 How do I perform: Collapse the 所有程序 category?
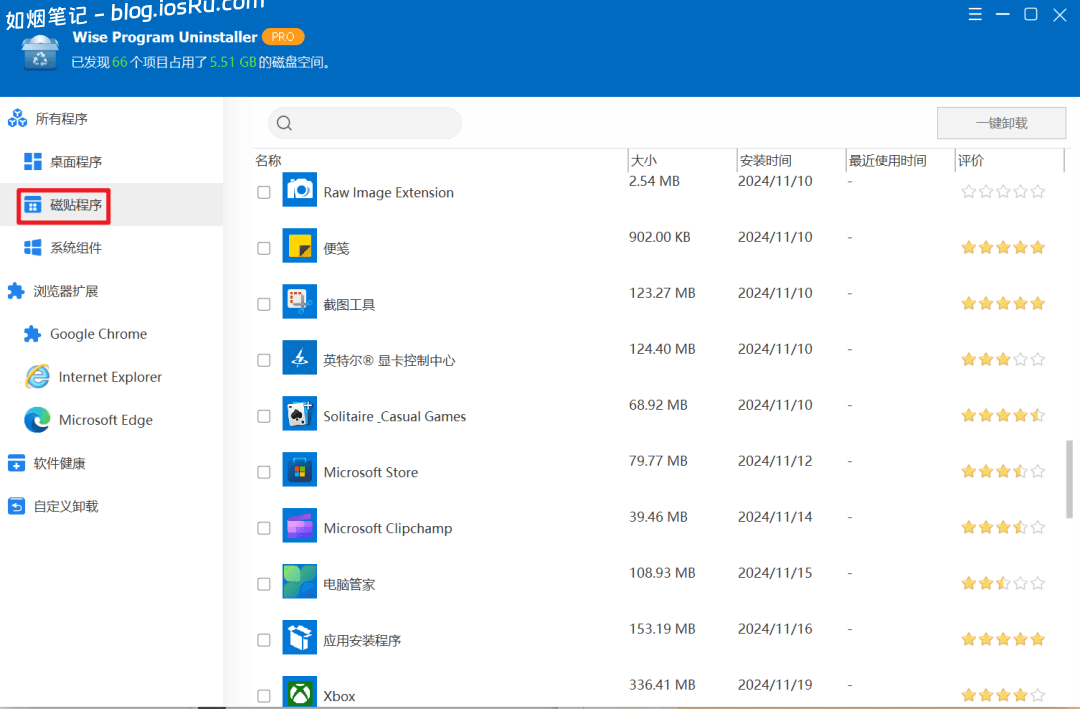[61, 119]
